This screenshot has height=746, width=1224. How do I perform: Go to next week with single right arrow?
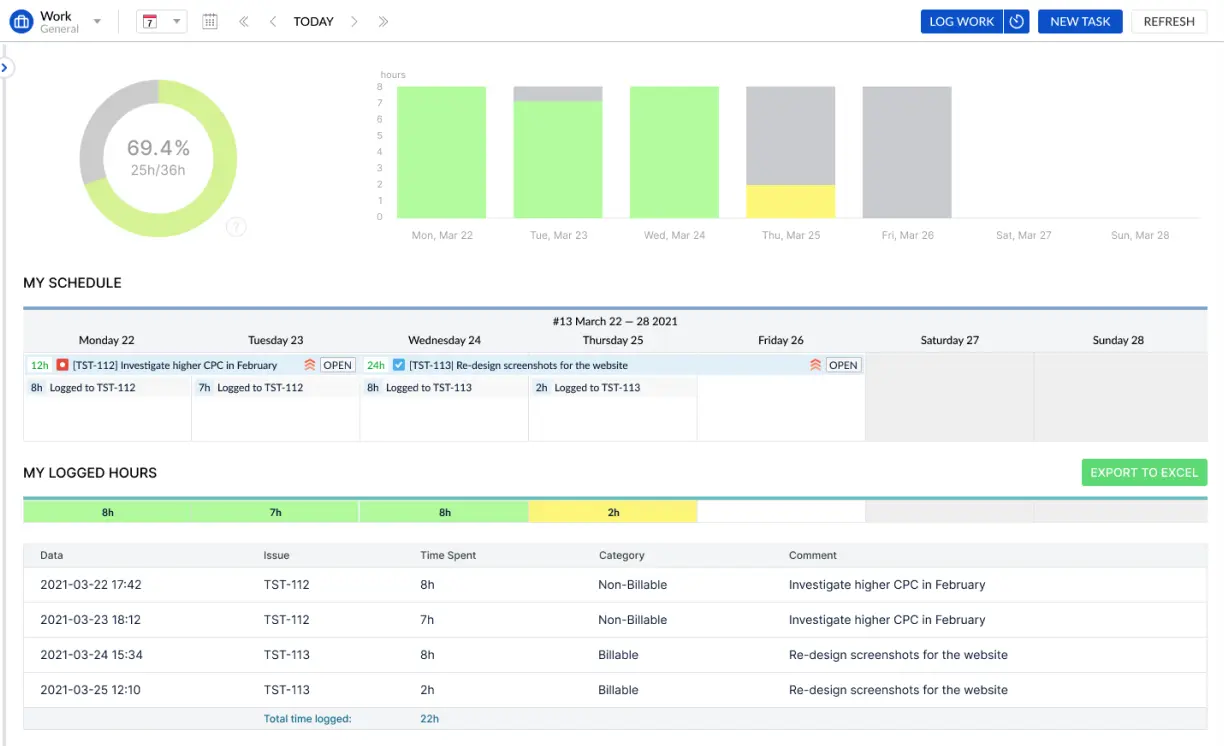coord(354,22)
